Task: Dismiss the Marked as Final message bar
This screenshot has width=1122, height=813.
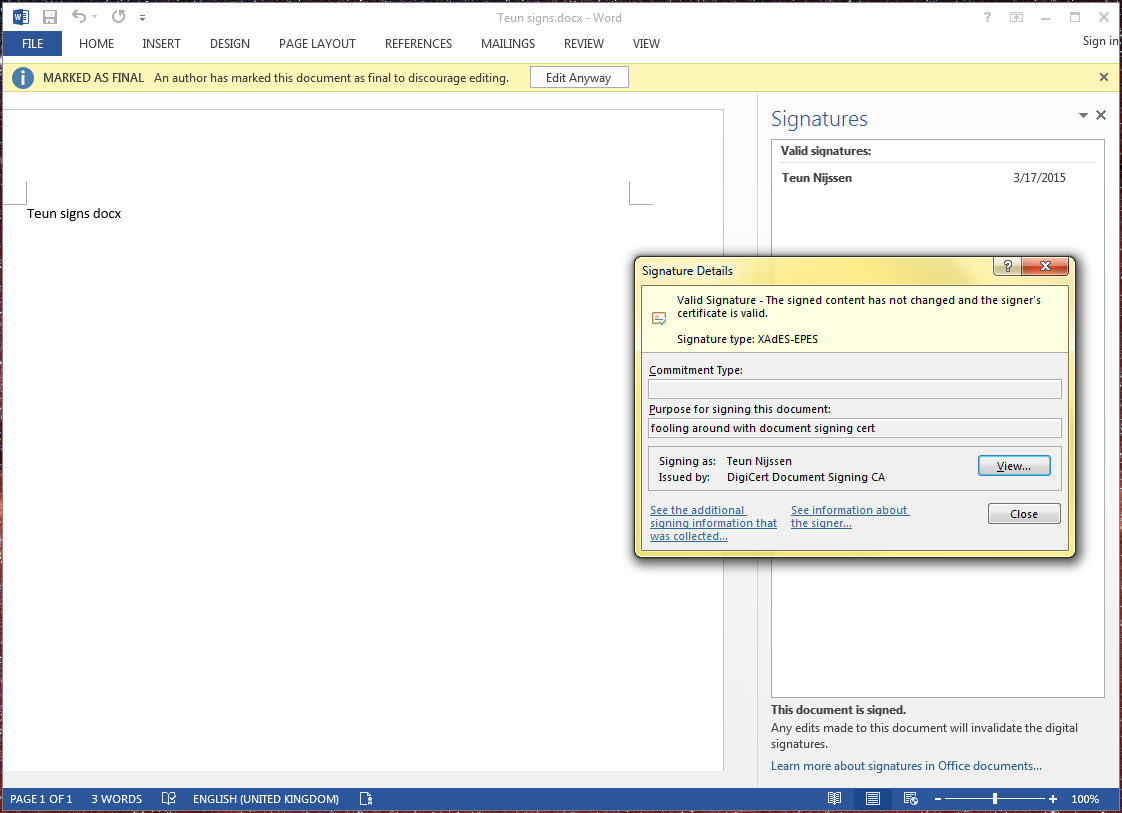Action: click(1104, 77)
